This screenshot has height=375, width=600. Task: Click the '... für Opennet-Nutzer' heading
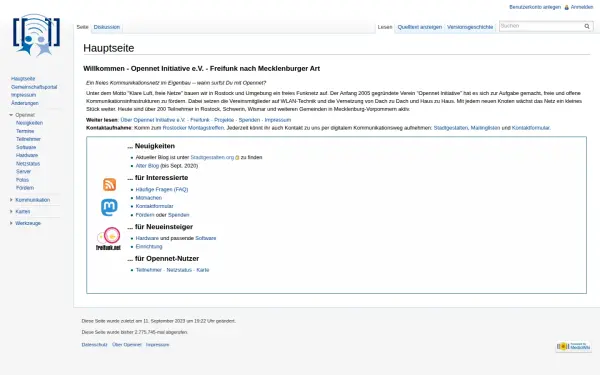[x=163, y=259]
